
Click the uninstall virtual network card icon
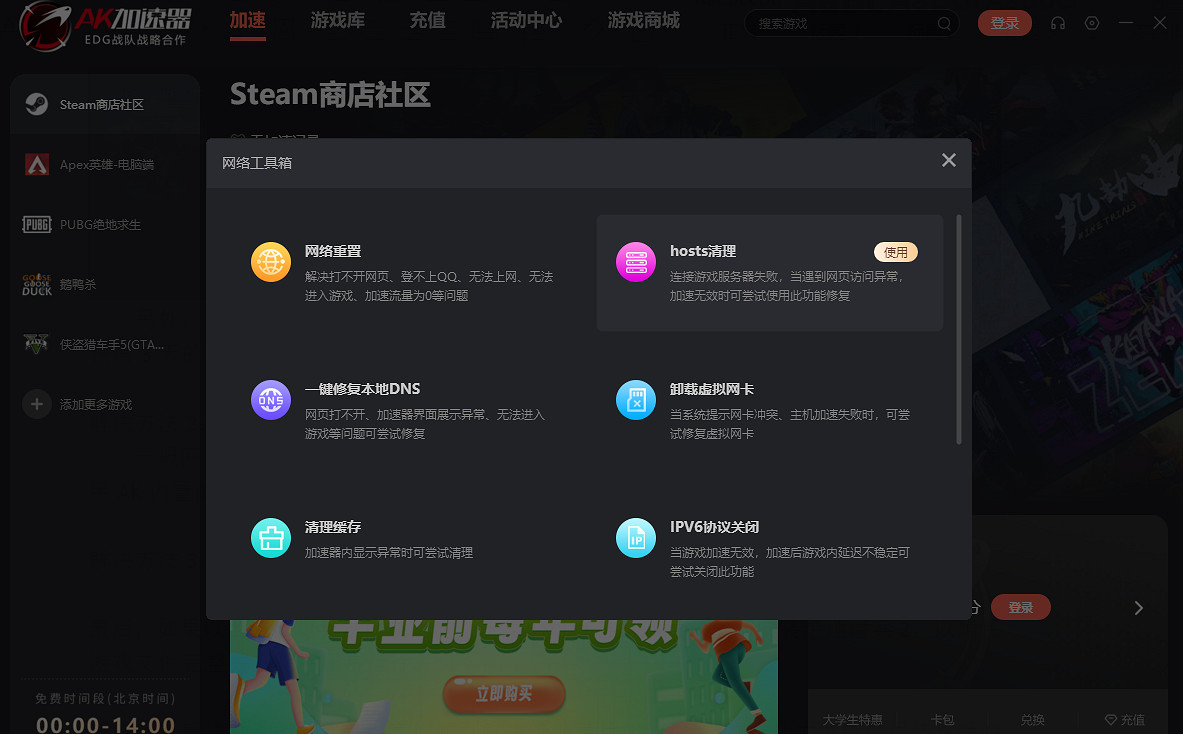(636, 400)
